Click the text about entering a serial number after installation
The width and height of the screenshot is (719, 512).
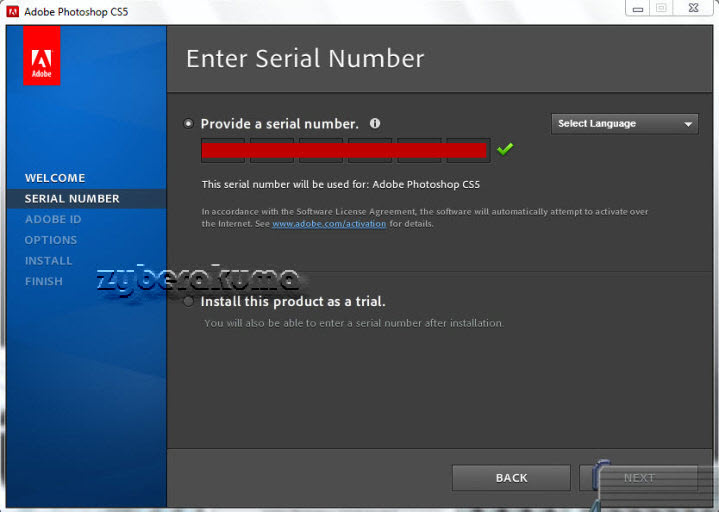click(x=354, y=323)
